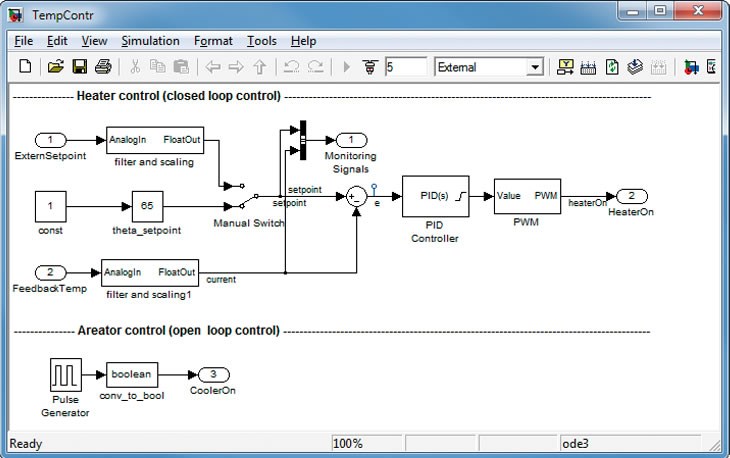The image size is (730, 458).
Task: Open the toolbar icon right of External dropdown
Action: pos(565,67)
